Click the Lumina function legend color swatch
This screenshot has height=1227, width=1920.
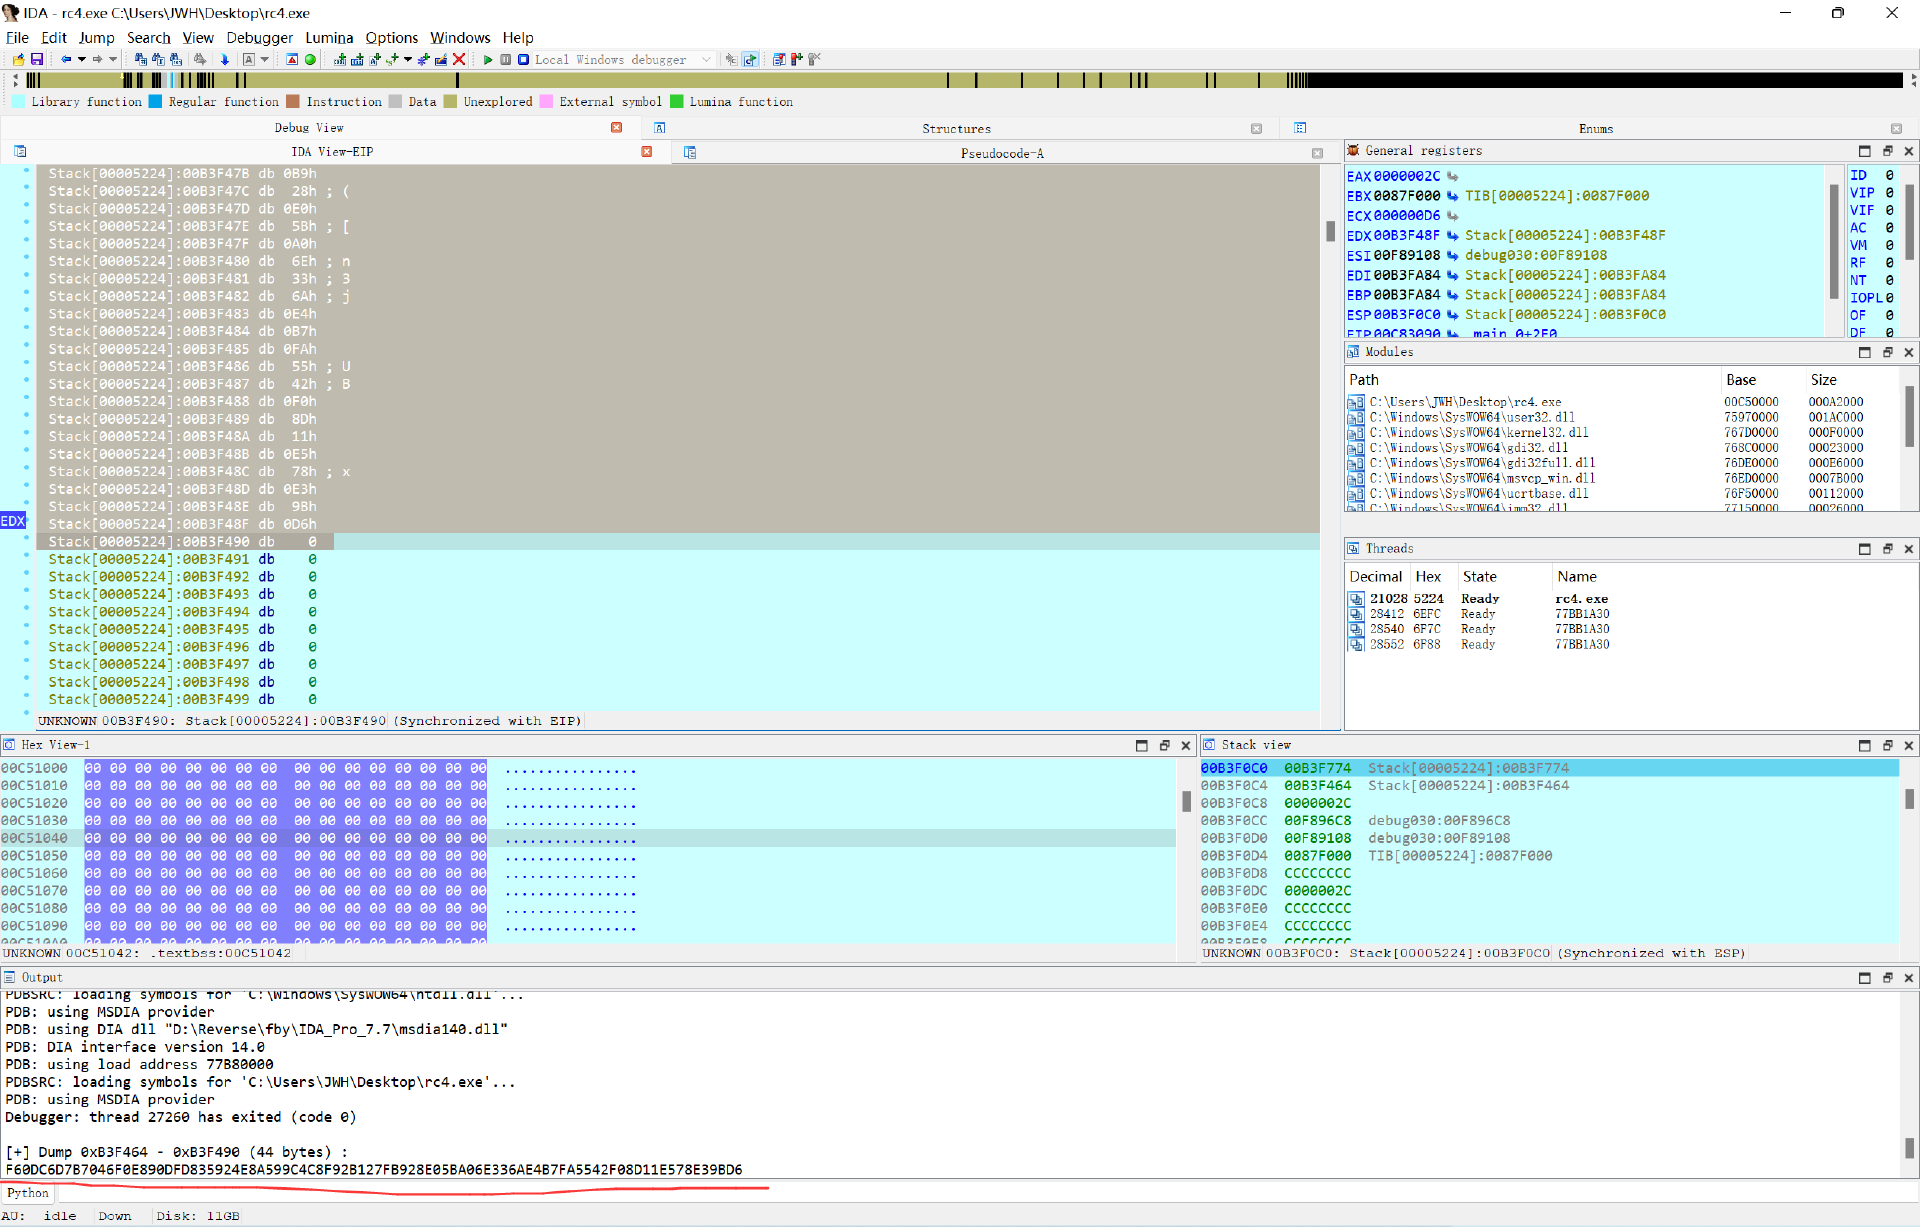676,101
